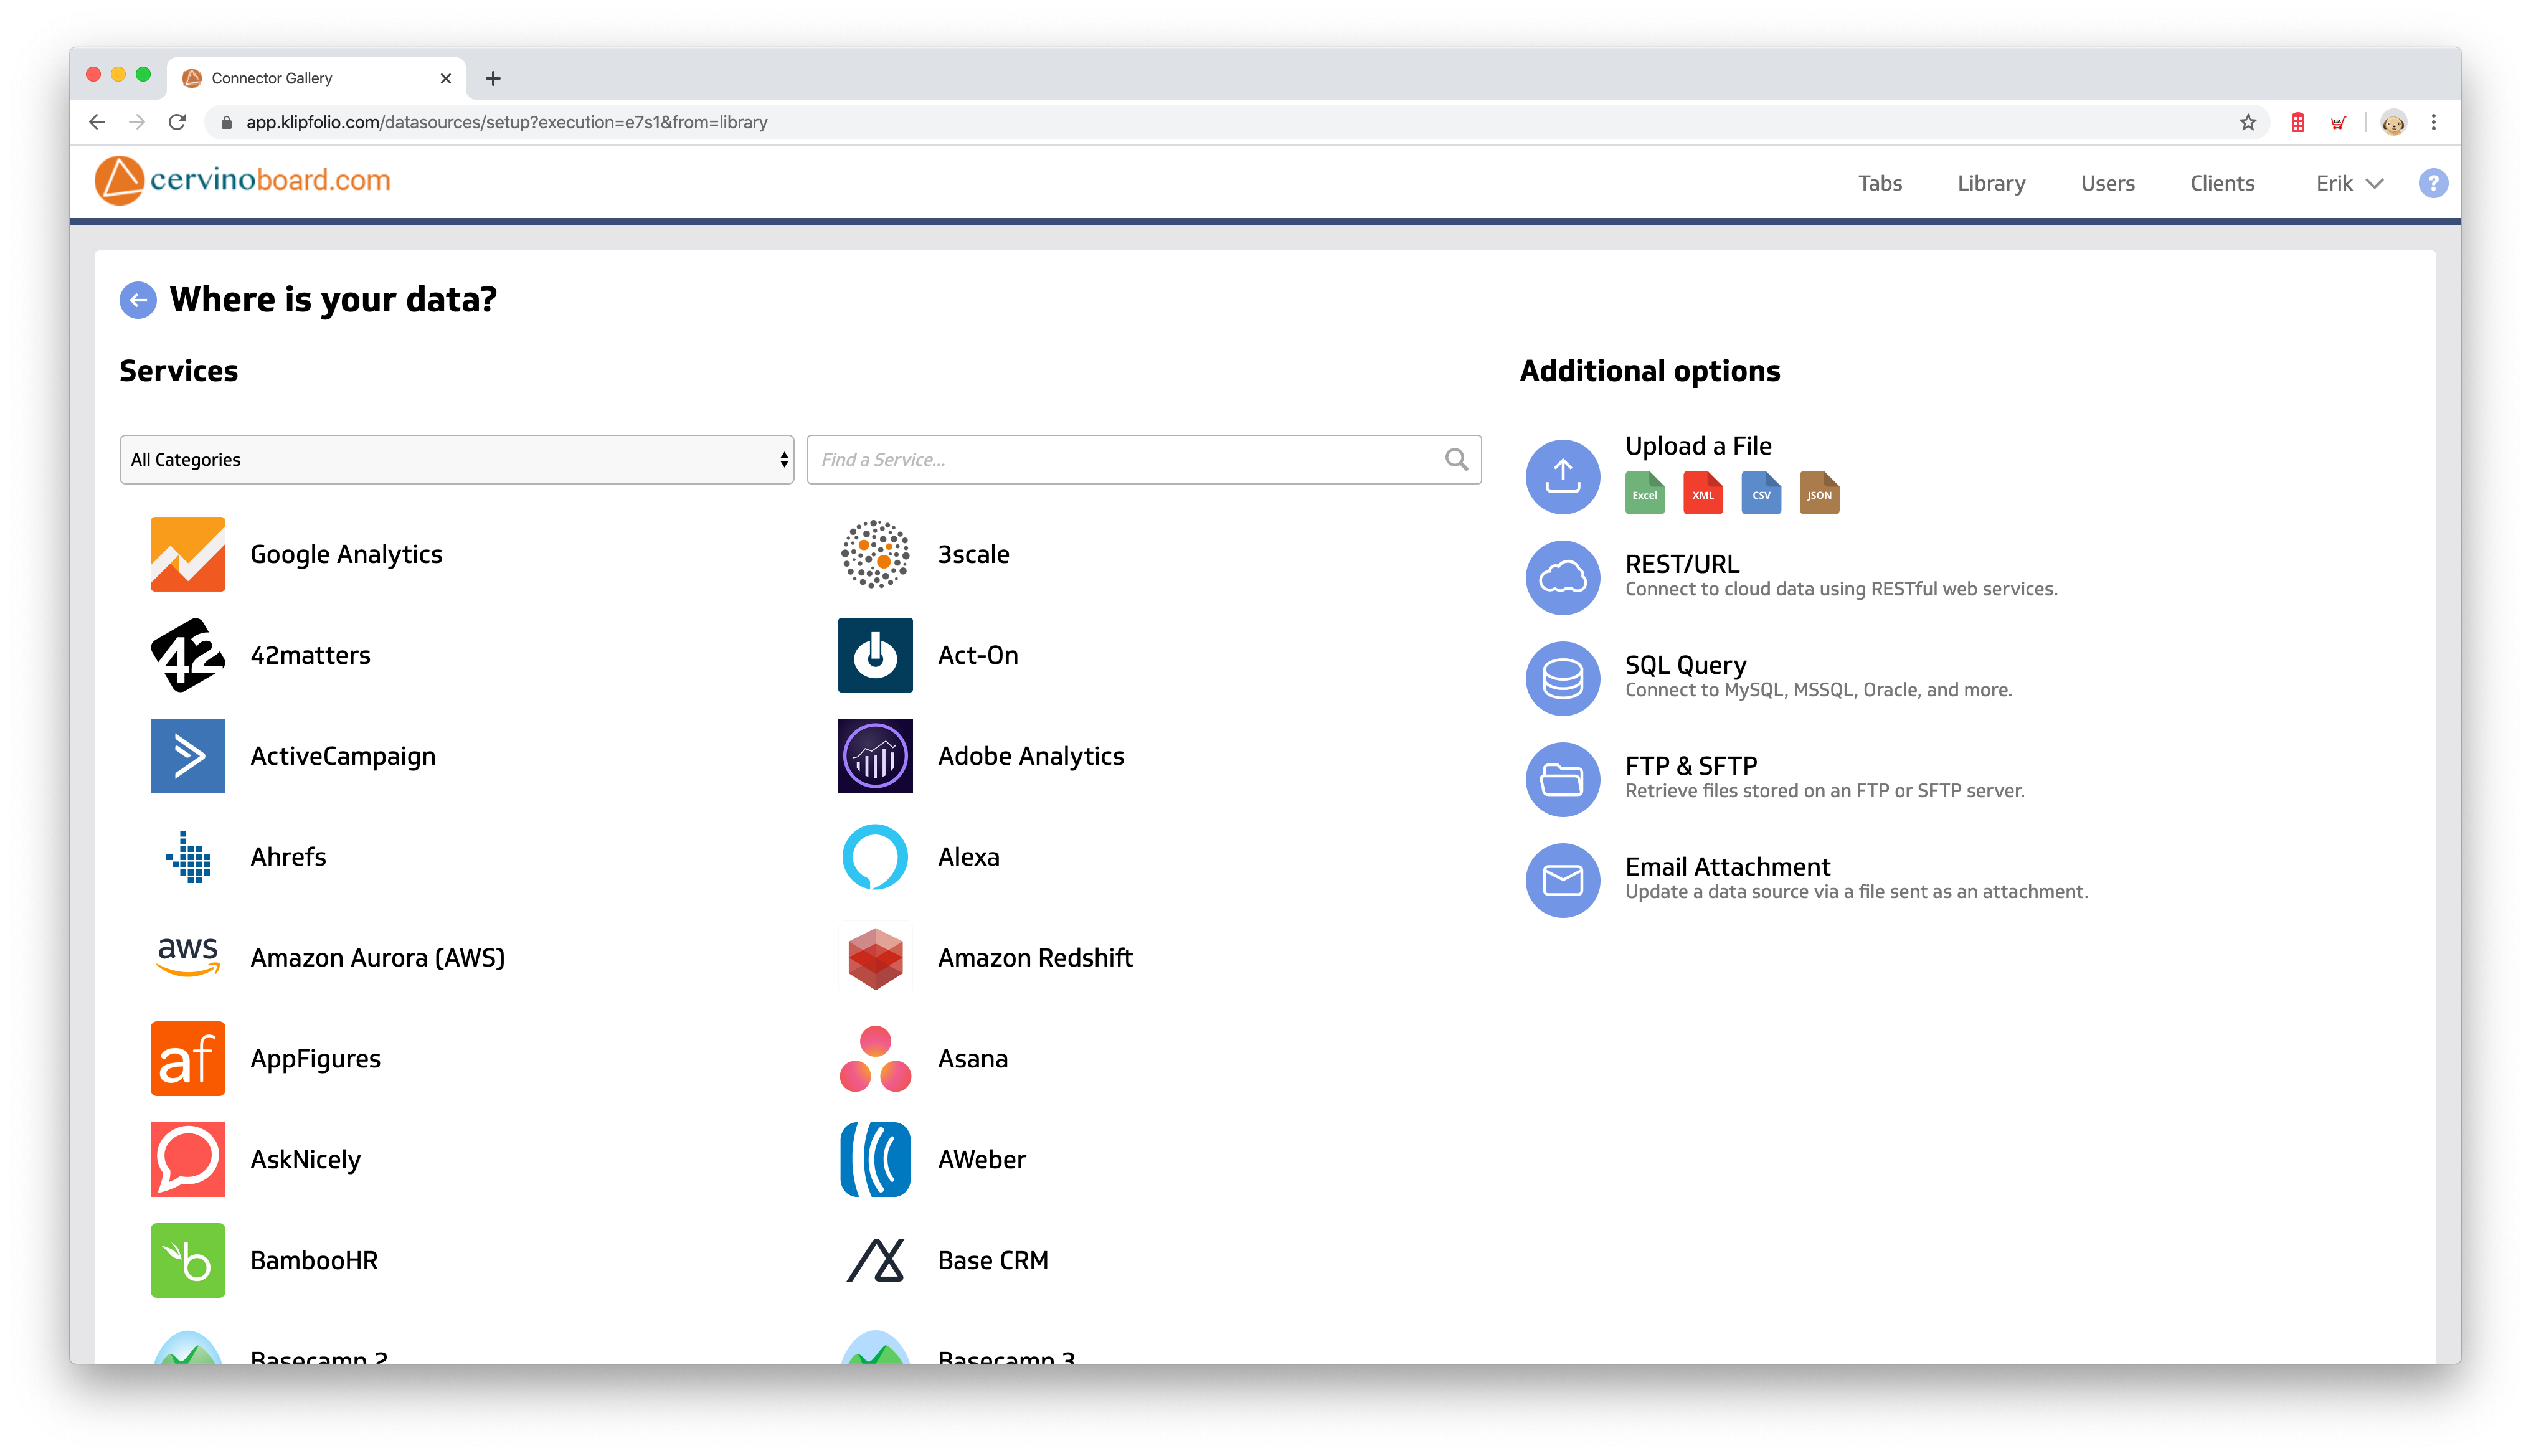Image resolution: width=2531 pixels, height=1456 pixels.
Task: Open the Library menu item
Action: coord(1990,183)
